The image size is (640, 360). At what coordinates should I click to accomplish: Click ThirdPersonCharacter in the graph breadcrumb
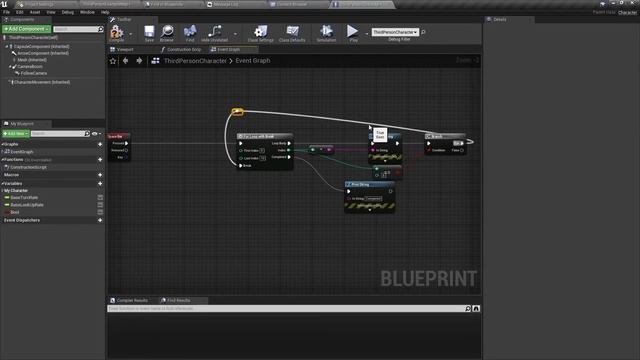[195, 61]
